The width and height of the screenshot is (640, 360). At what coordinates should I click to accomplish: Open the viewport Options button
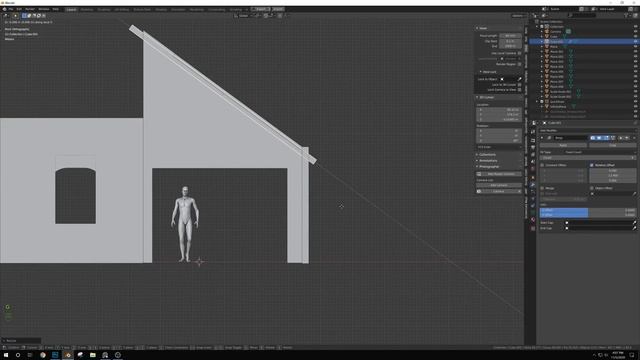[x=517, y=16]
